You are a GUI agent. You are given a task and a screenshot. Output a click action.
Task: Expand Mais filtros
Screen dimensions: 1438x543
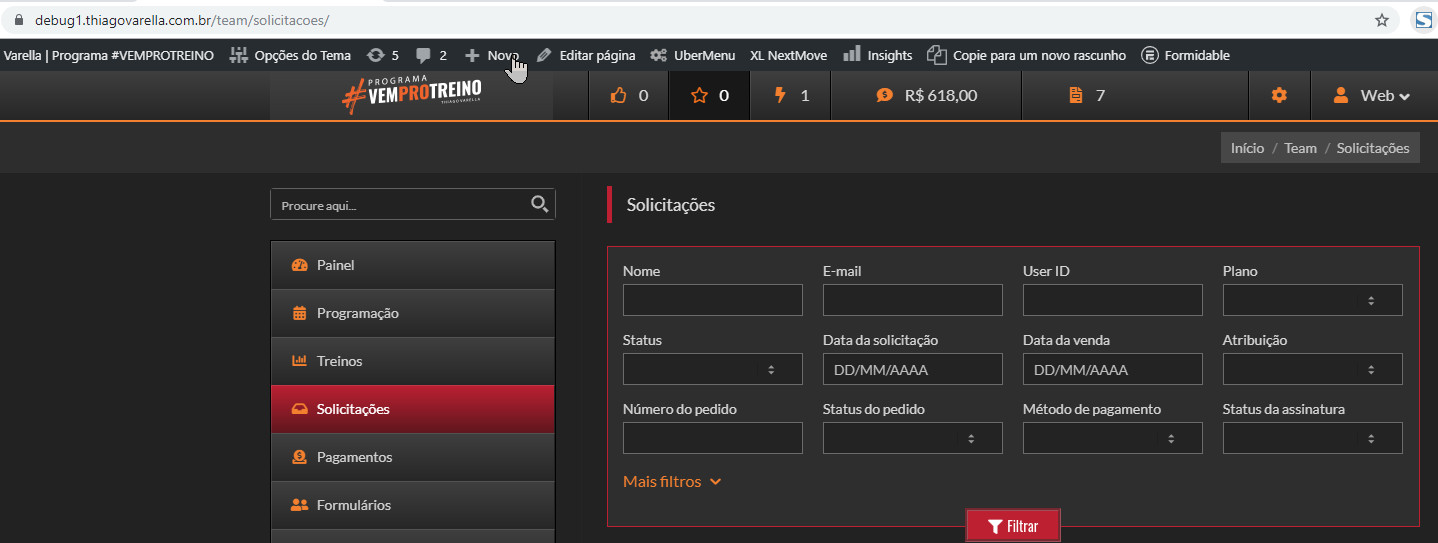pos(672,481)
